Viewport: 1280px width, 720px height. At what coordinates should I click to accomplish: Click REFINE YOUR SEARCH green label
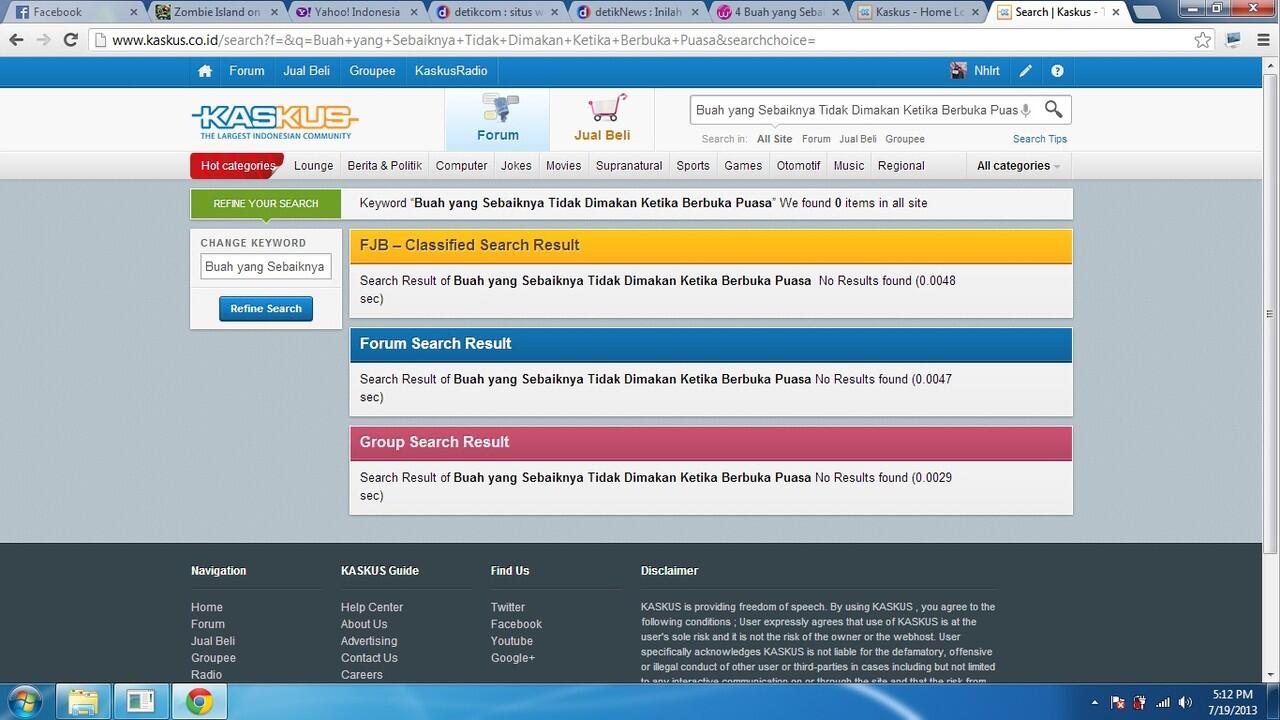point(266,204)
